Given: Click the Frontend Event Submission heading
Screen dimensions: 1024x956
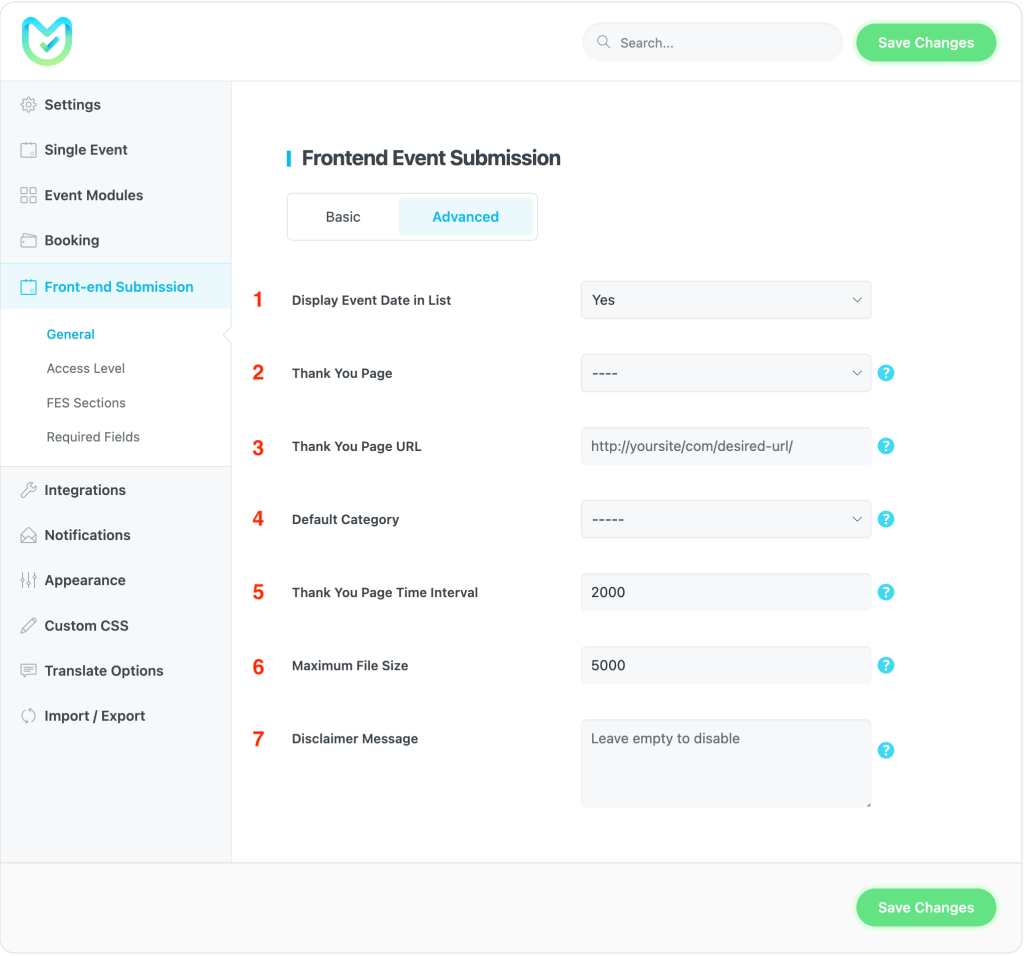Looking at the screenshot, I should point(431,158).
